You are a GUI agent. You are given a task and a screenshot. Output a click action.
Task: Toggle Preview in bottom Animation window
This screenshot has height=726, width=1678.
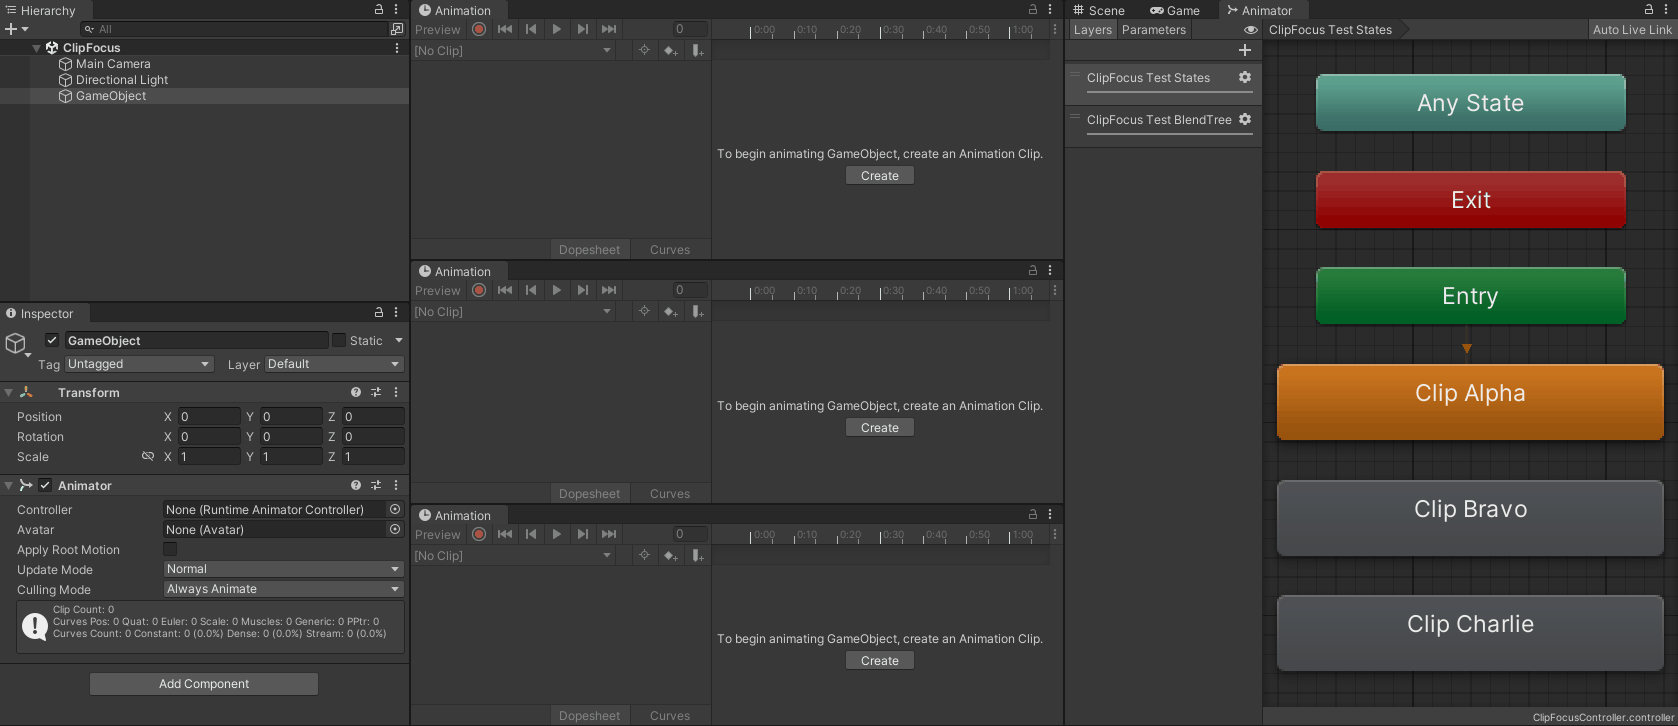(438, 534)
